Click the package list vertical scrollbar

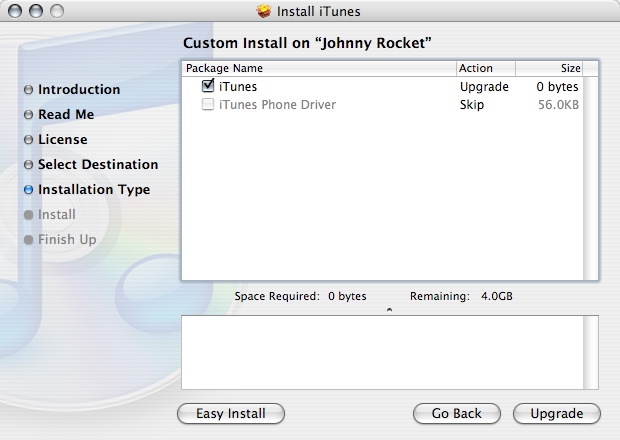click(x=591, y=178)
